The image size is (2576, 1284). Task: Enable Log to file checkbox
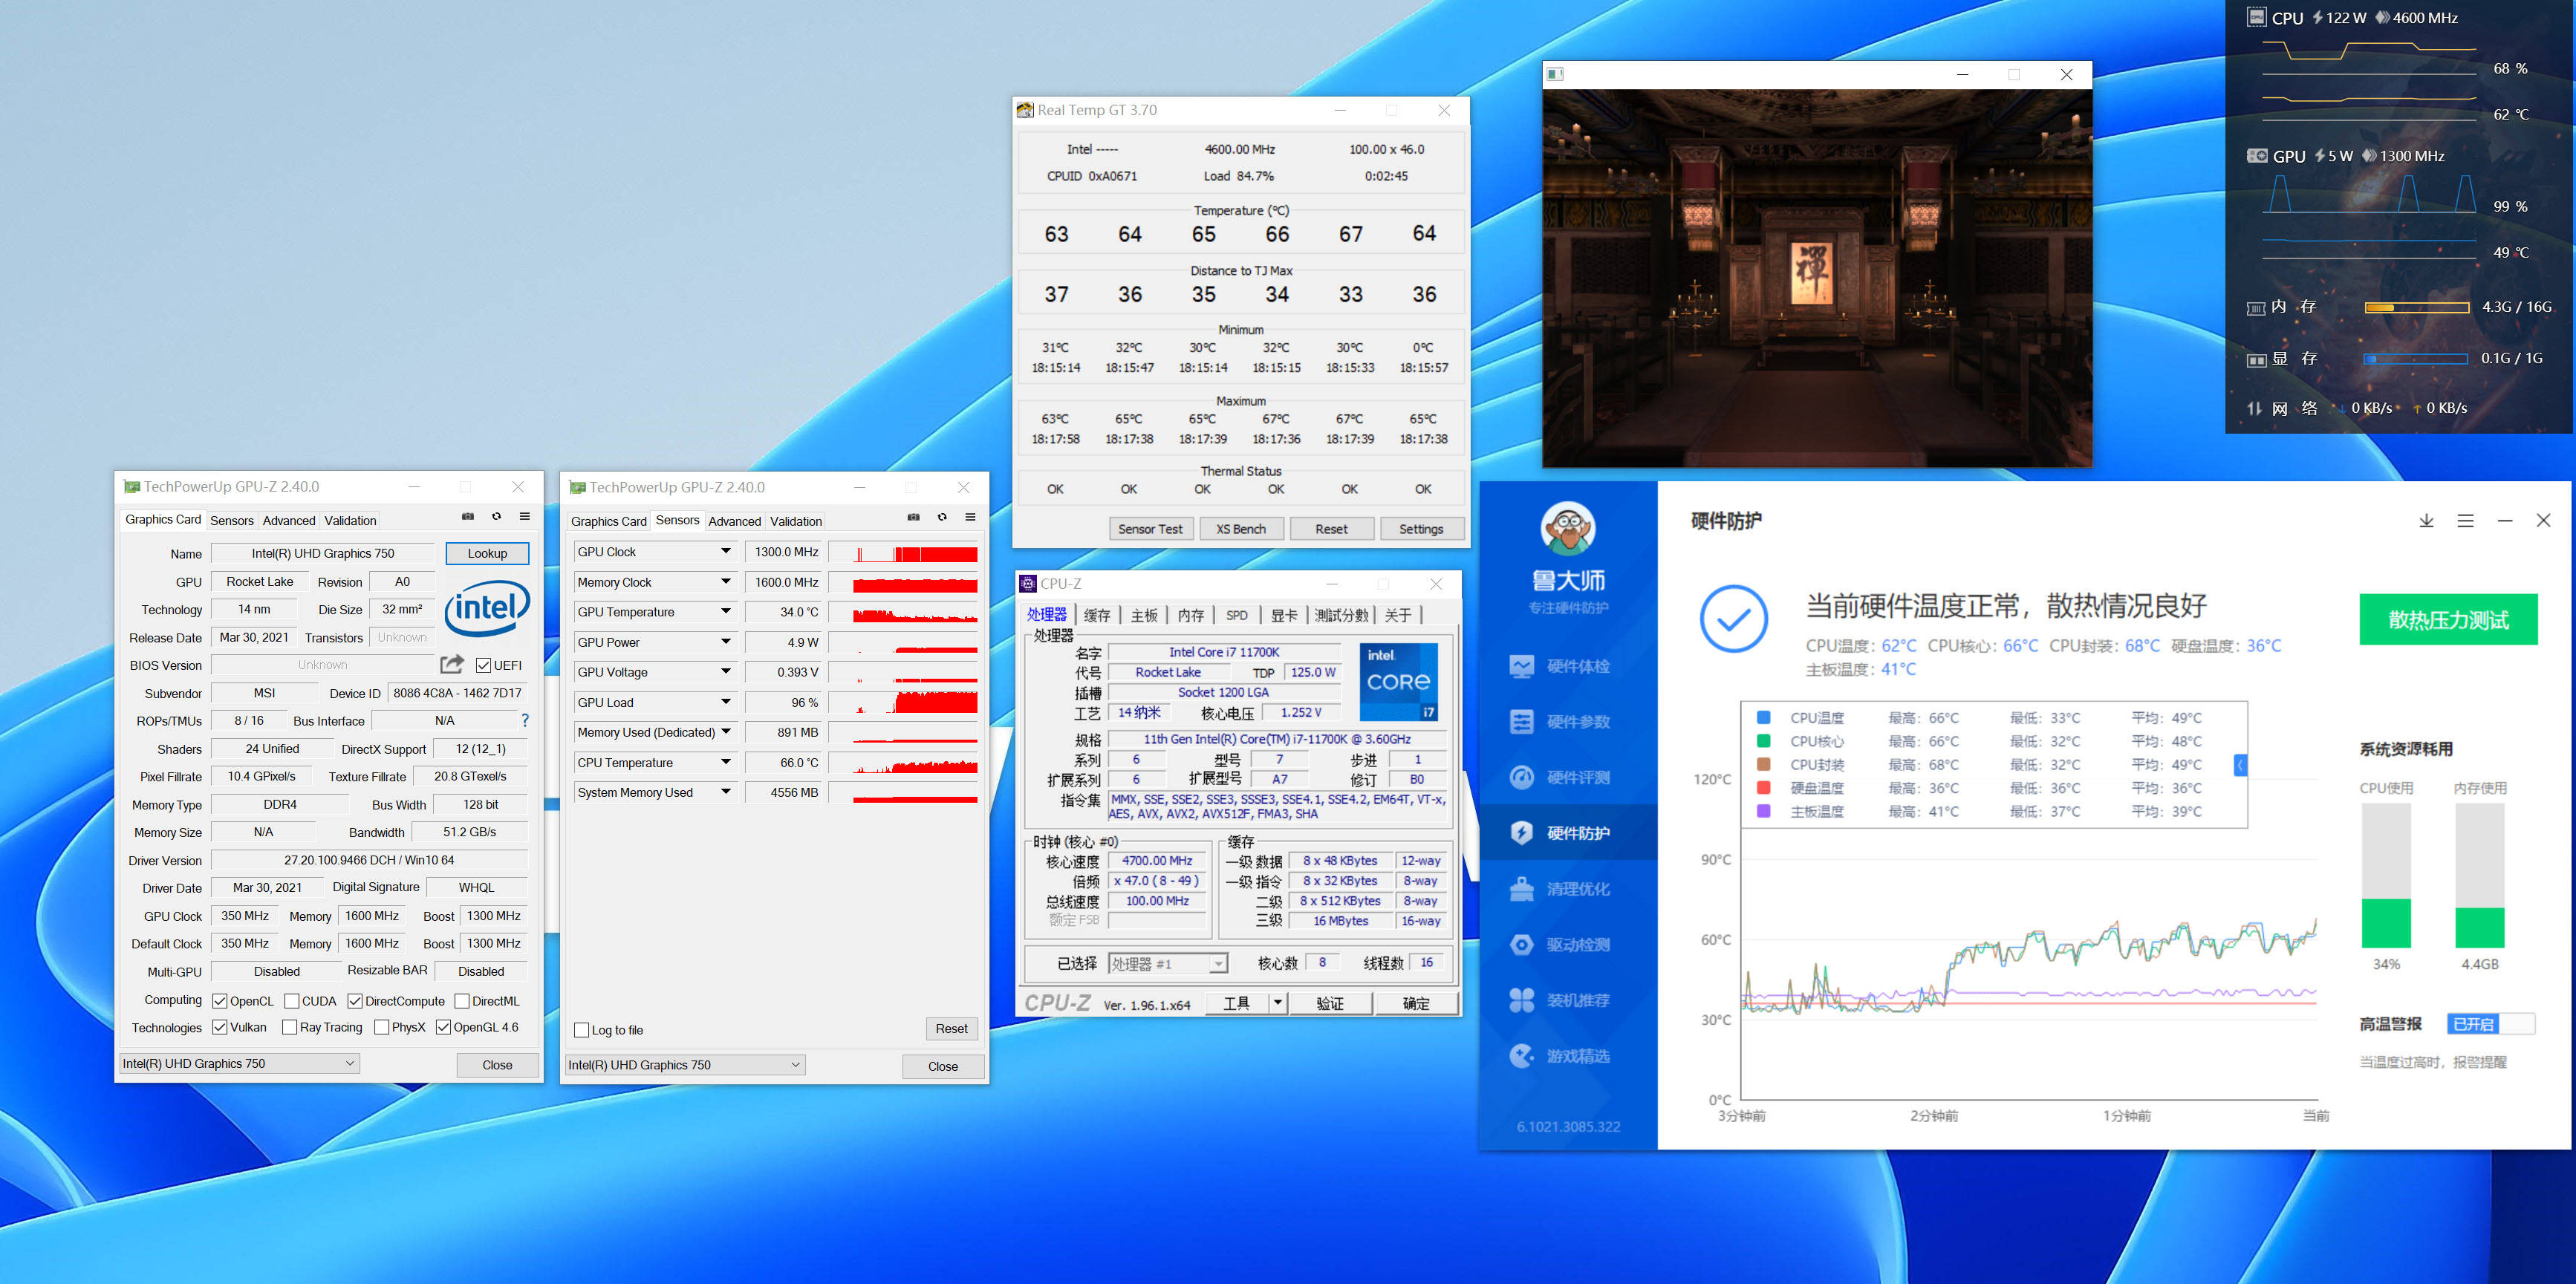click(x=582, y=1030)
